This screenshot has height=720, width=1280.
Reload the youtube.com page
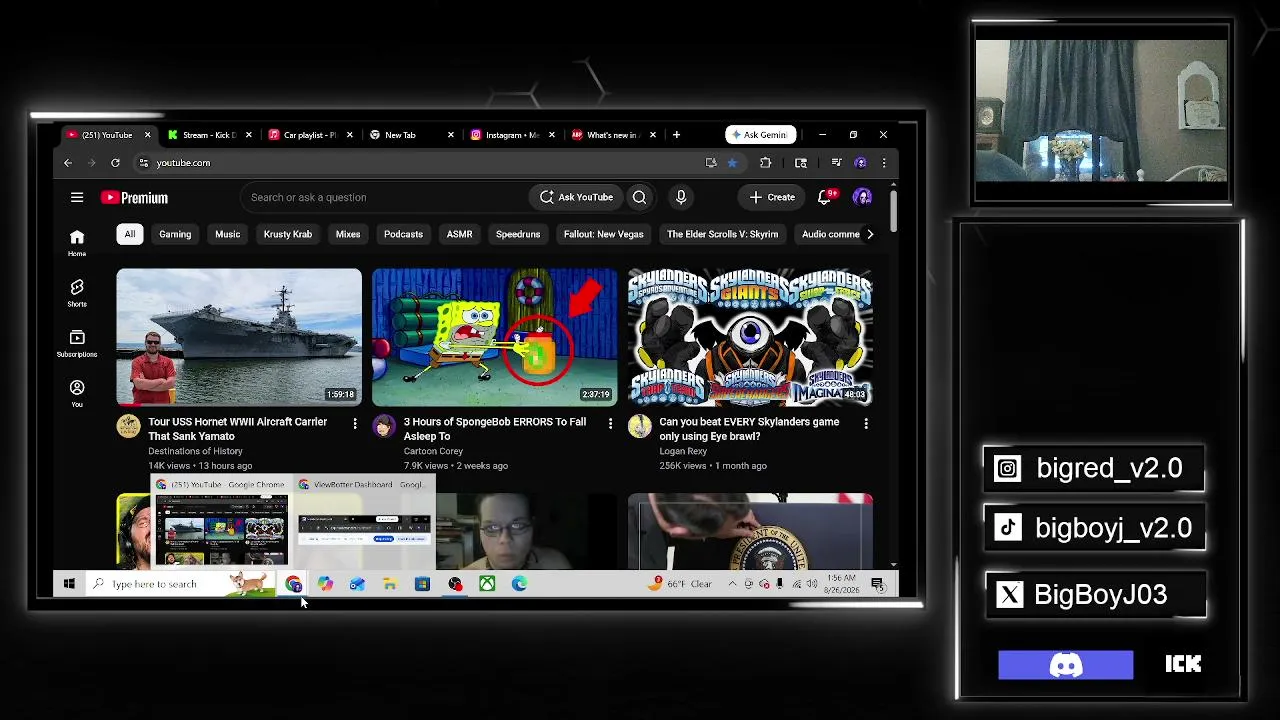tap(115, 163)
